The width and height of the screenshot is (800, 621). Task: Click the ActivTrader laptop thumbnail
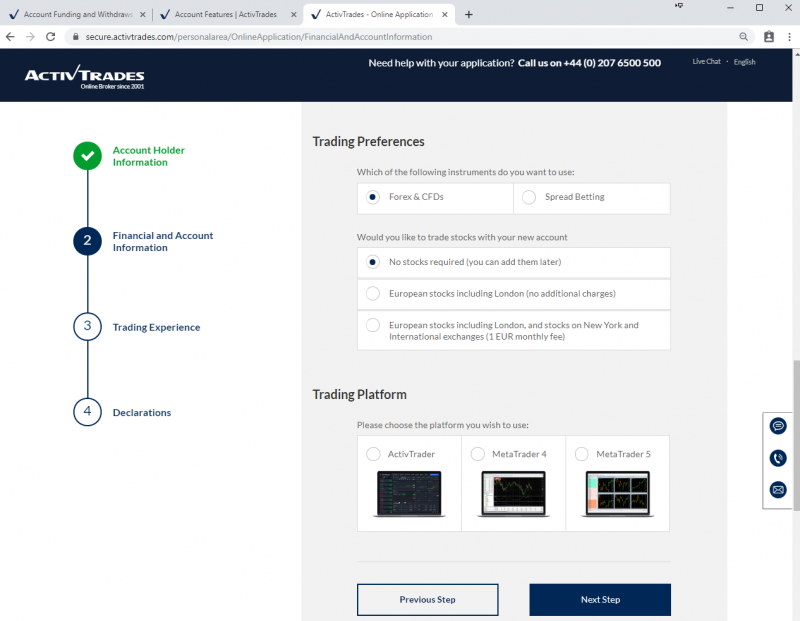pos(409,494)
